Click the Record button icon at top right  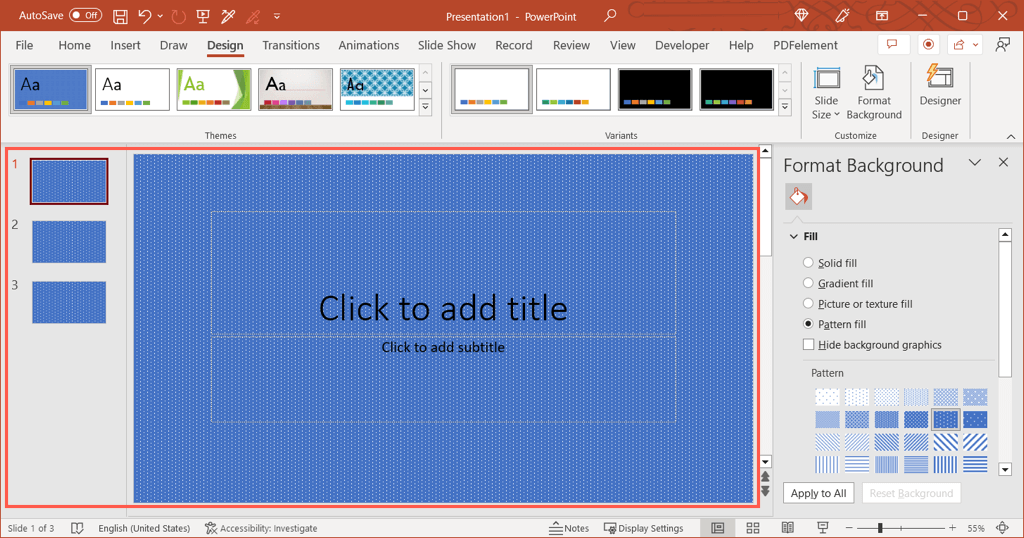pyautogui.click(x=928, y=45)
